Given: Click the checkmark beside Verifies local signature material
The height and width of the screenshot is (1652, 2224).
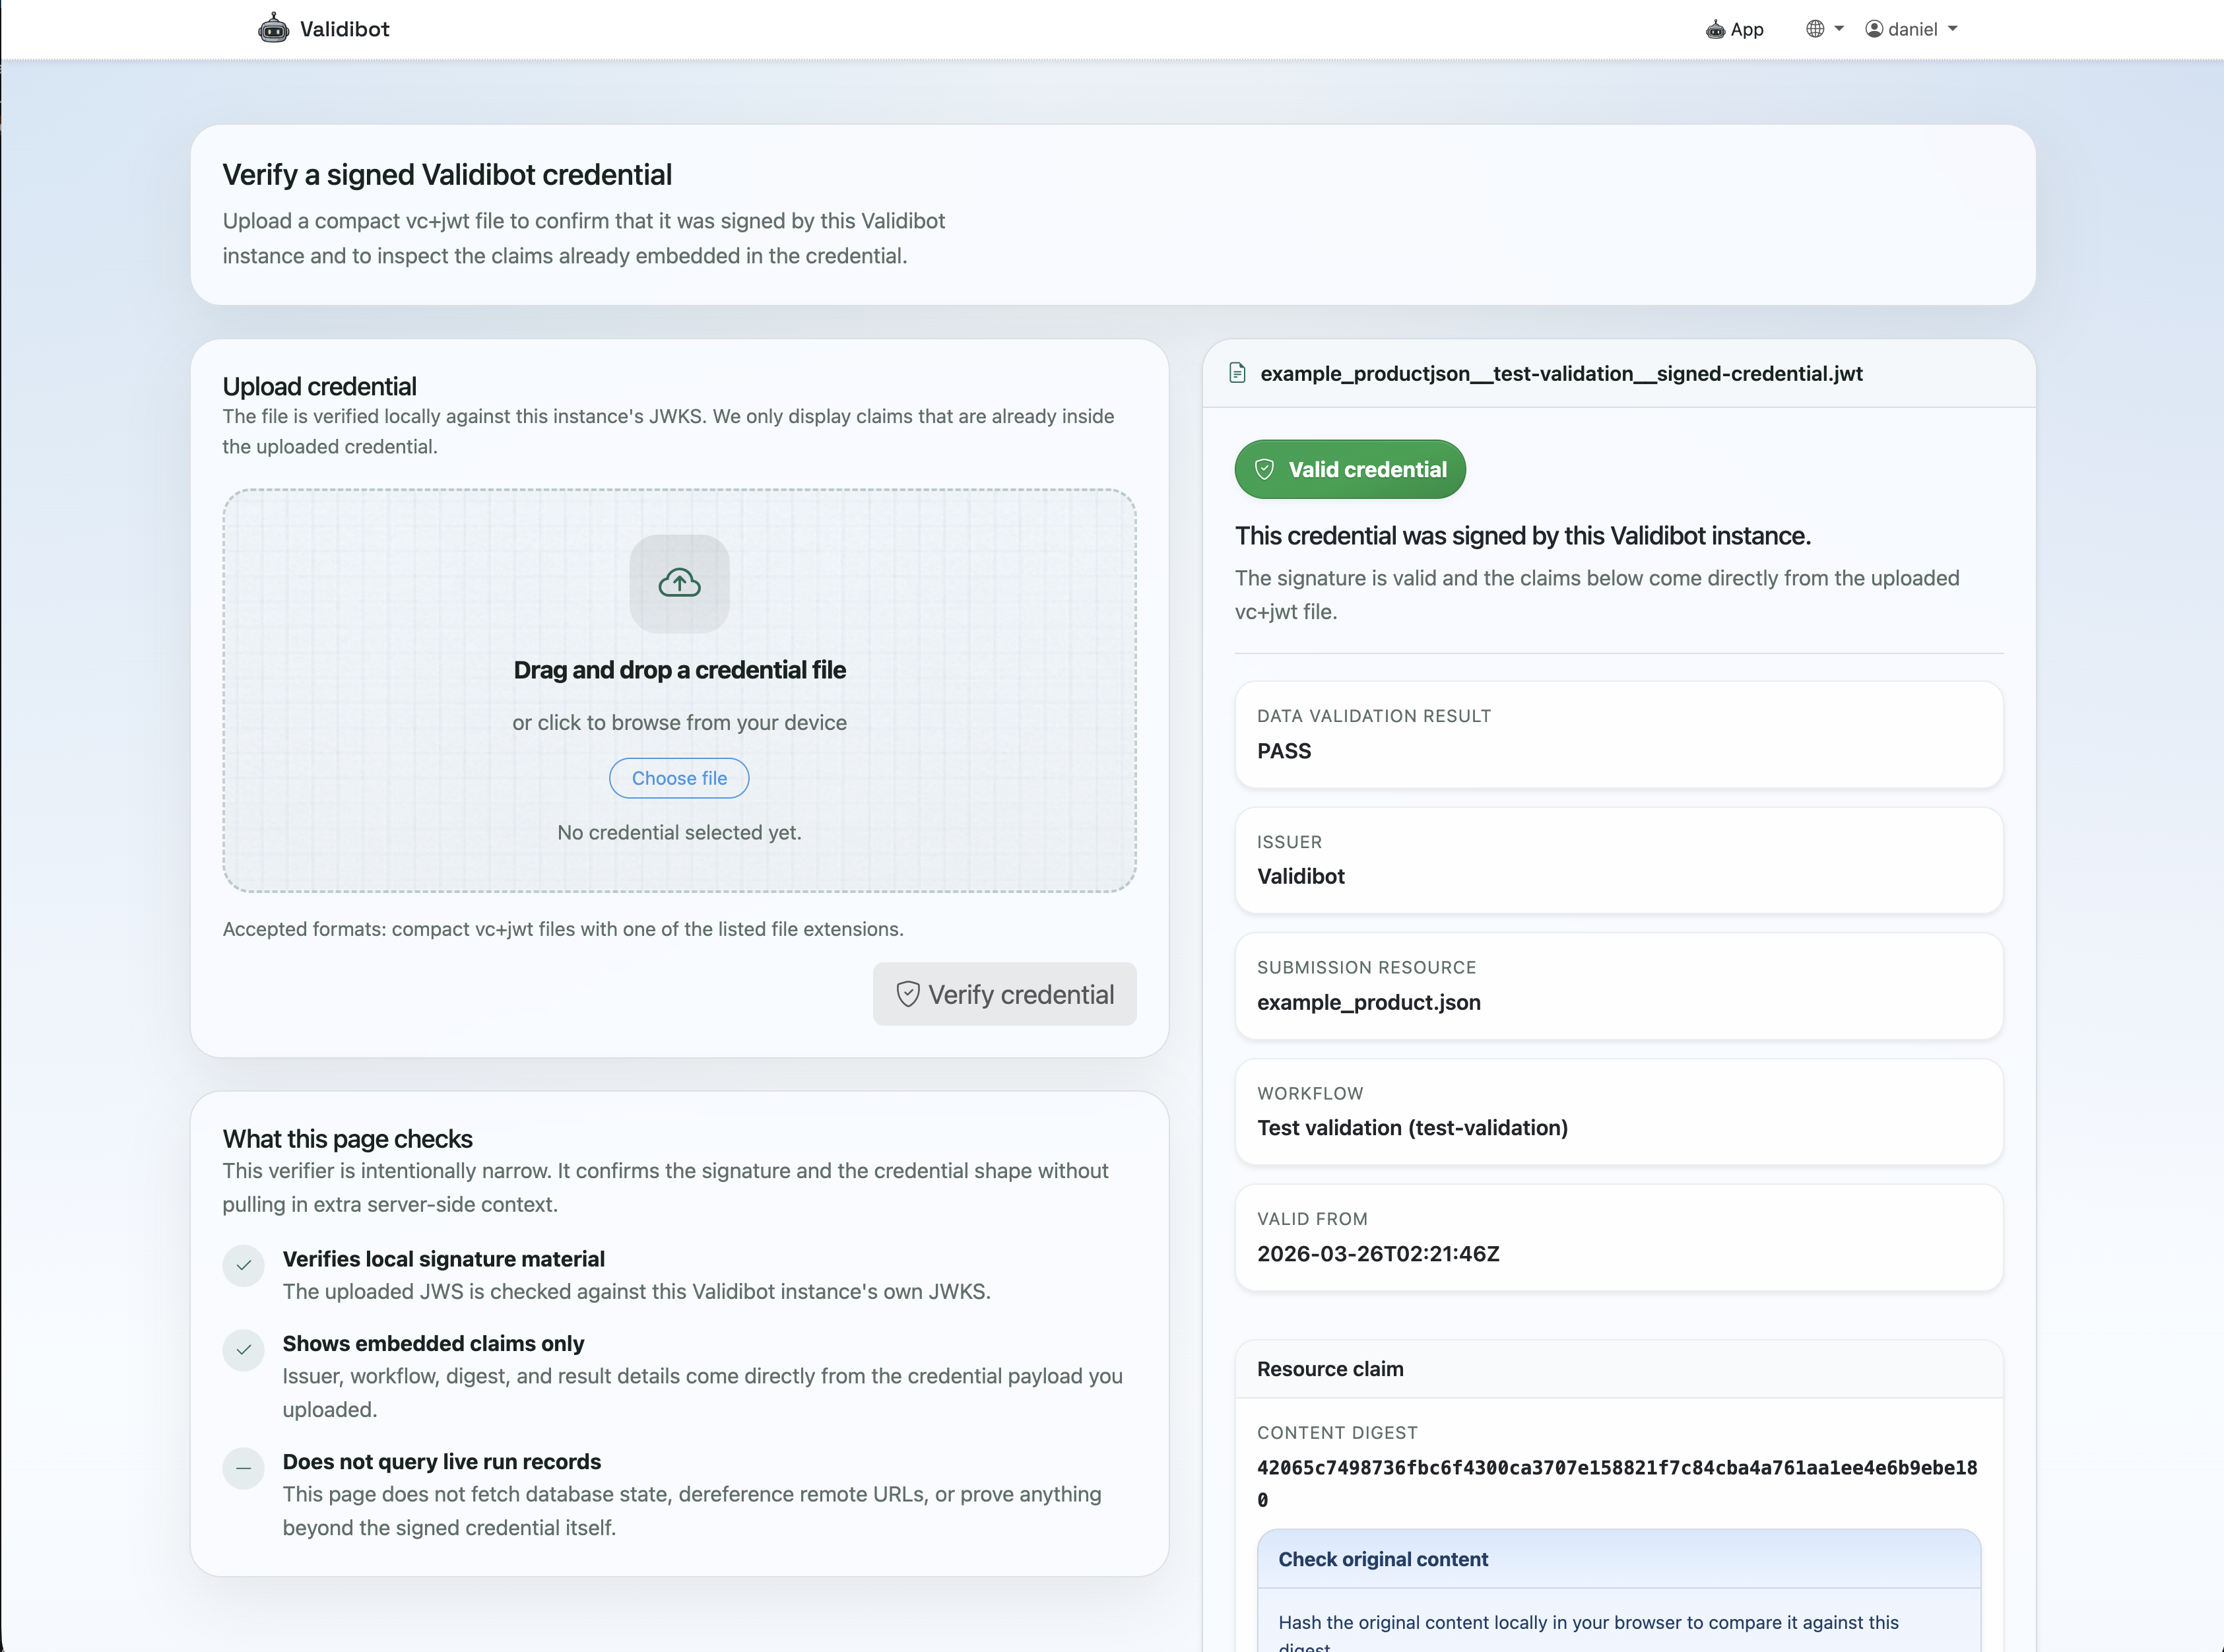Looking at the screenshot, I should click(x=243, y=1265).
